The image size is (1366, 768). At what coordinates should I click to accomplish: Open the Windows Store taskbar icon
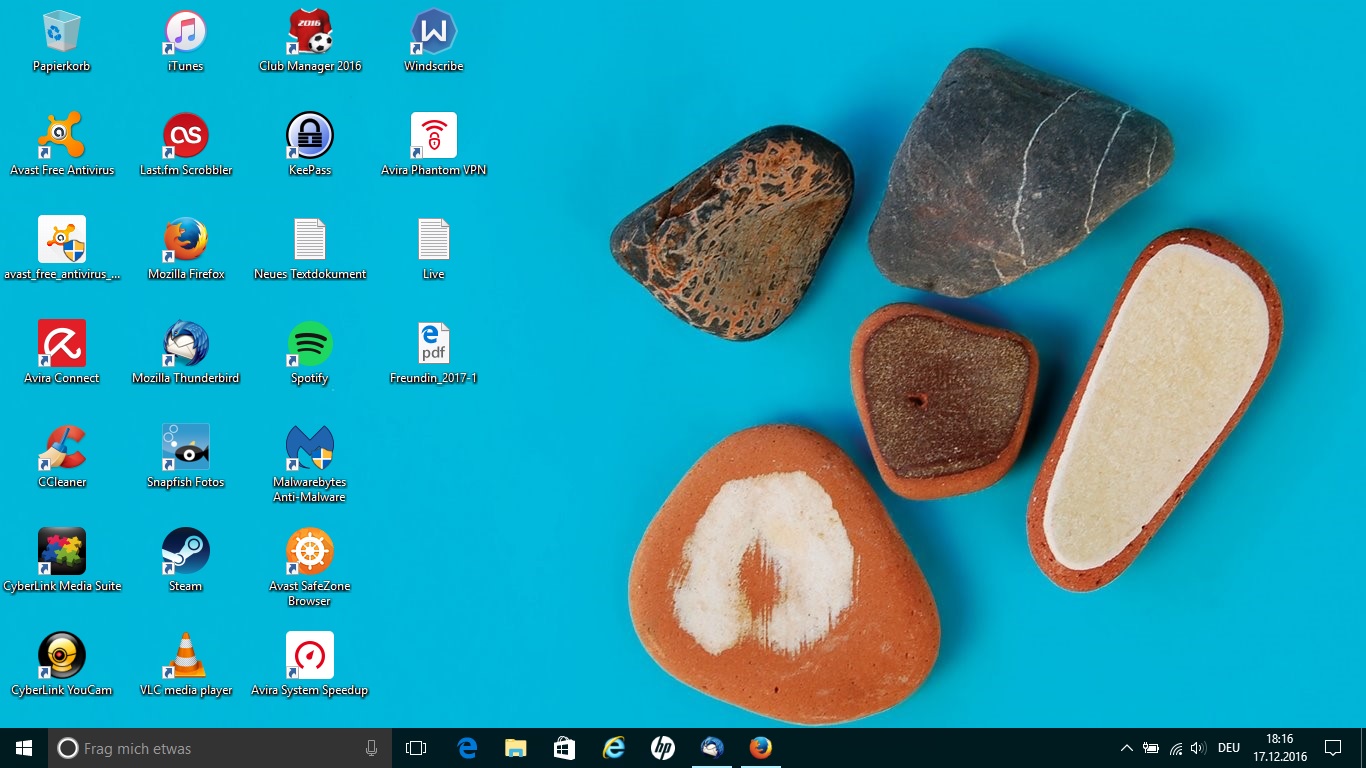click(x=564, y=748)
